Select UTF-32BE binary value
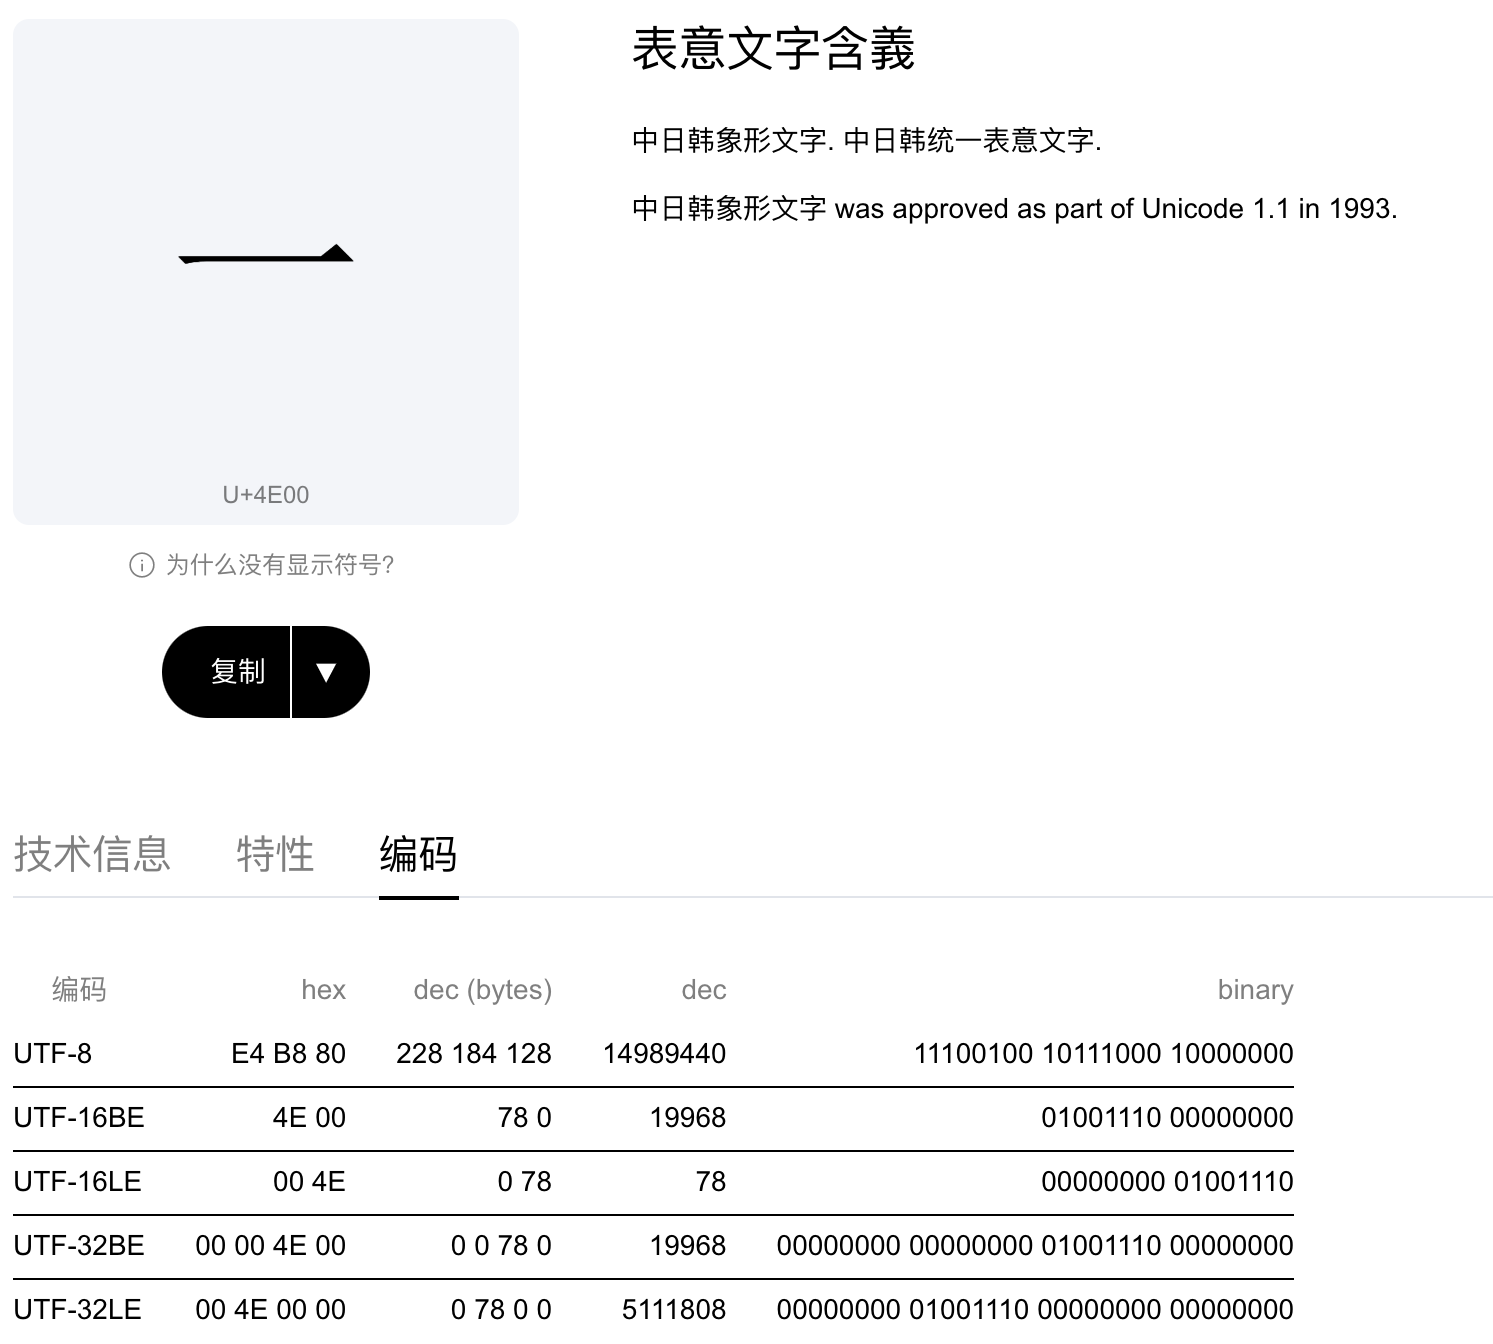The height and width of the screenshot is (1344, 1493). click(1035, 1246)
